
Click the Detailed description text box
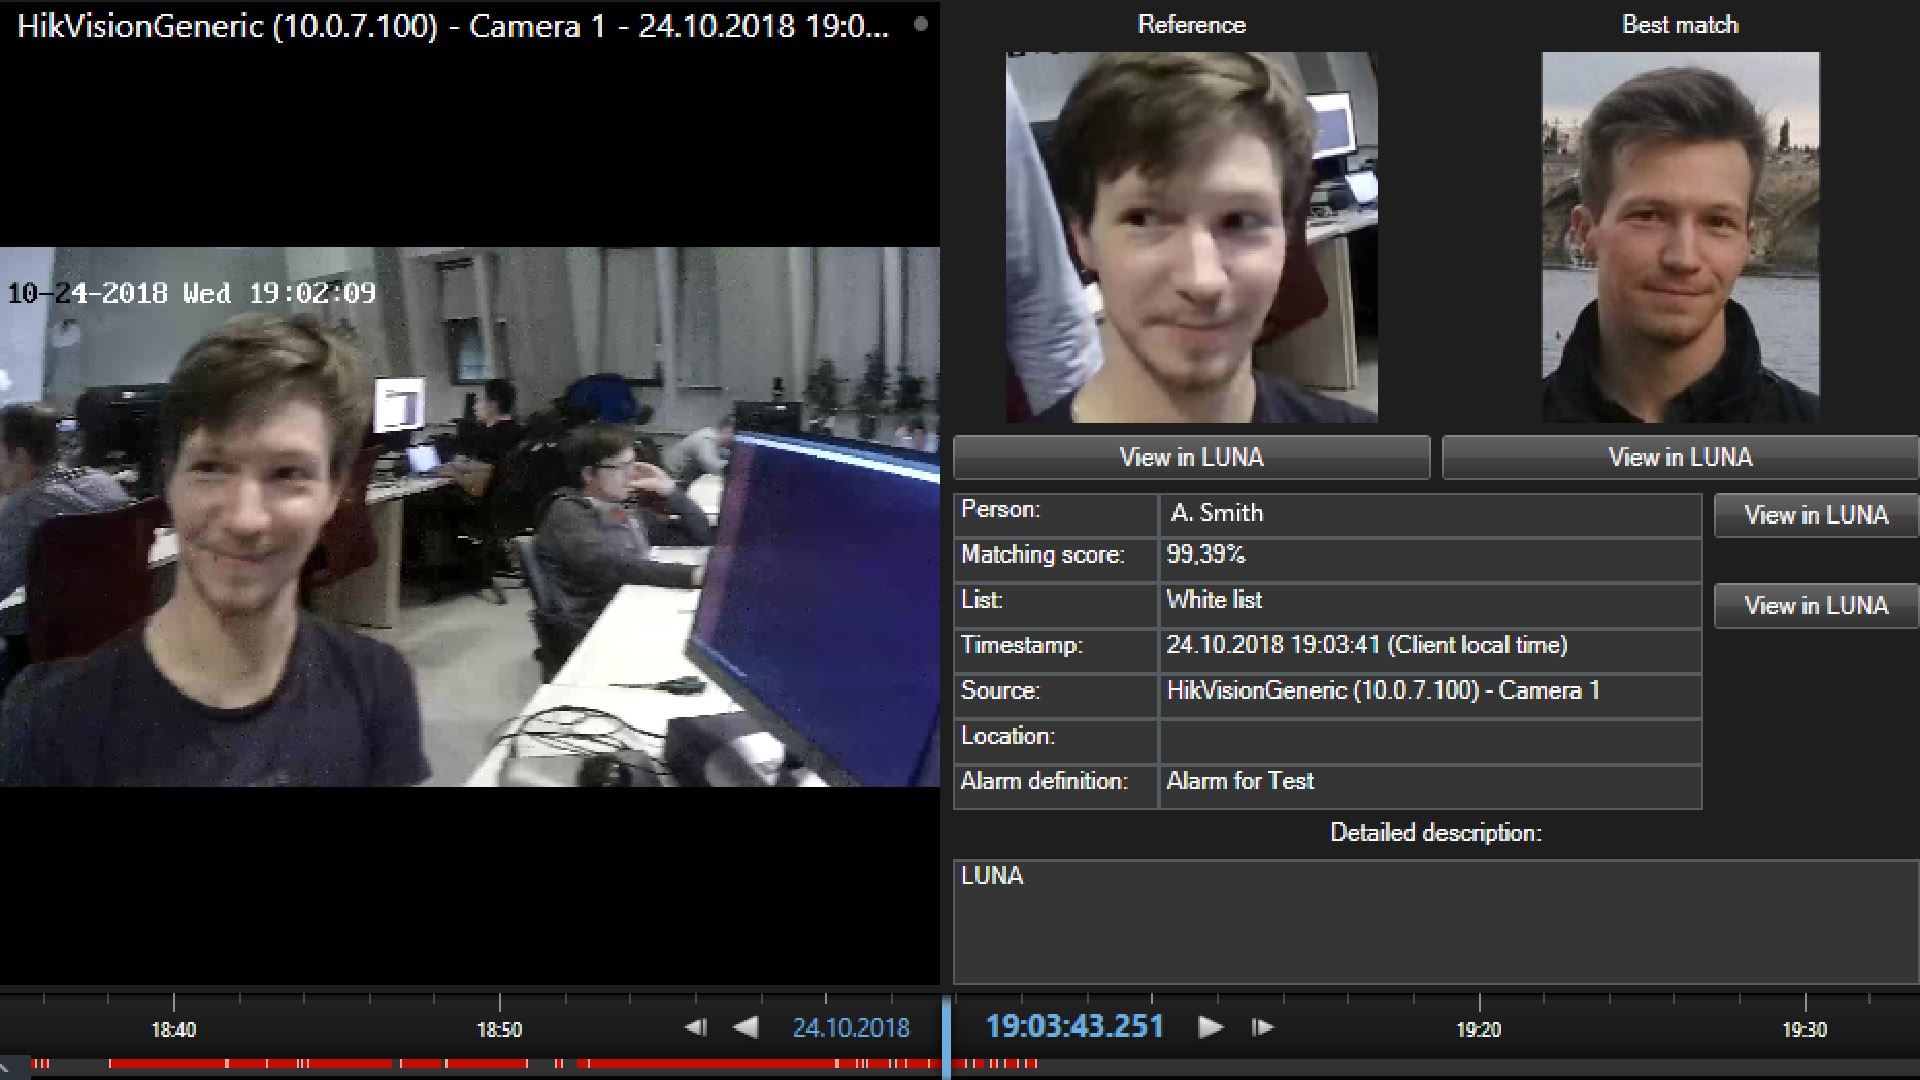tap(1436, 922)
